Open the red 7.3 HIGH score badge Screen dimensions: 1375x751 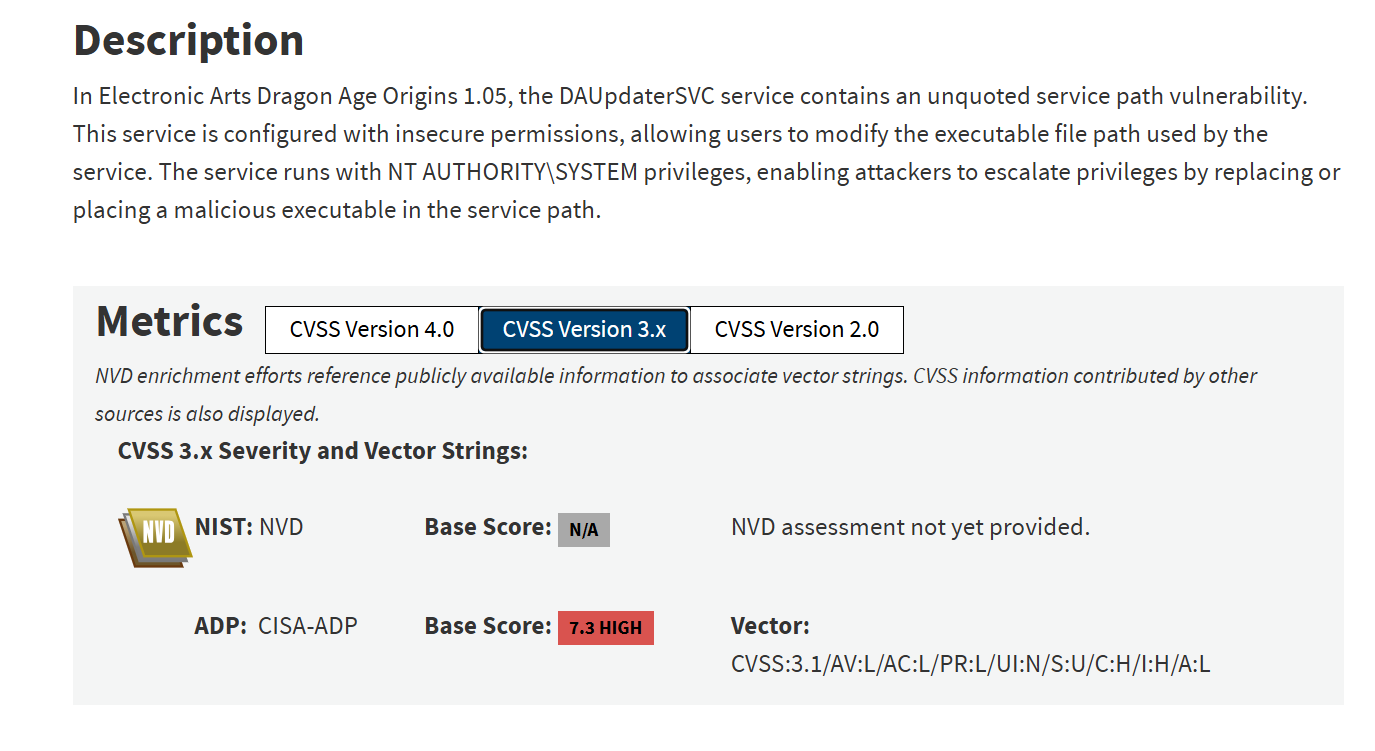[605, 628]
